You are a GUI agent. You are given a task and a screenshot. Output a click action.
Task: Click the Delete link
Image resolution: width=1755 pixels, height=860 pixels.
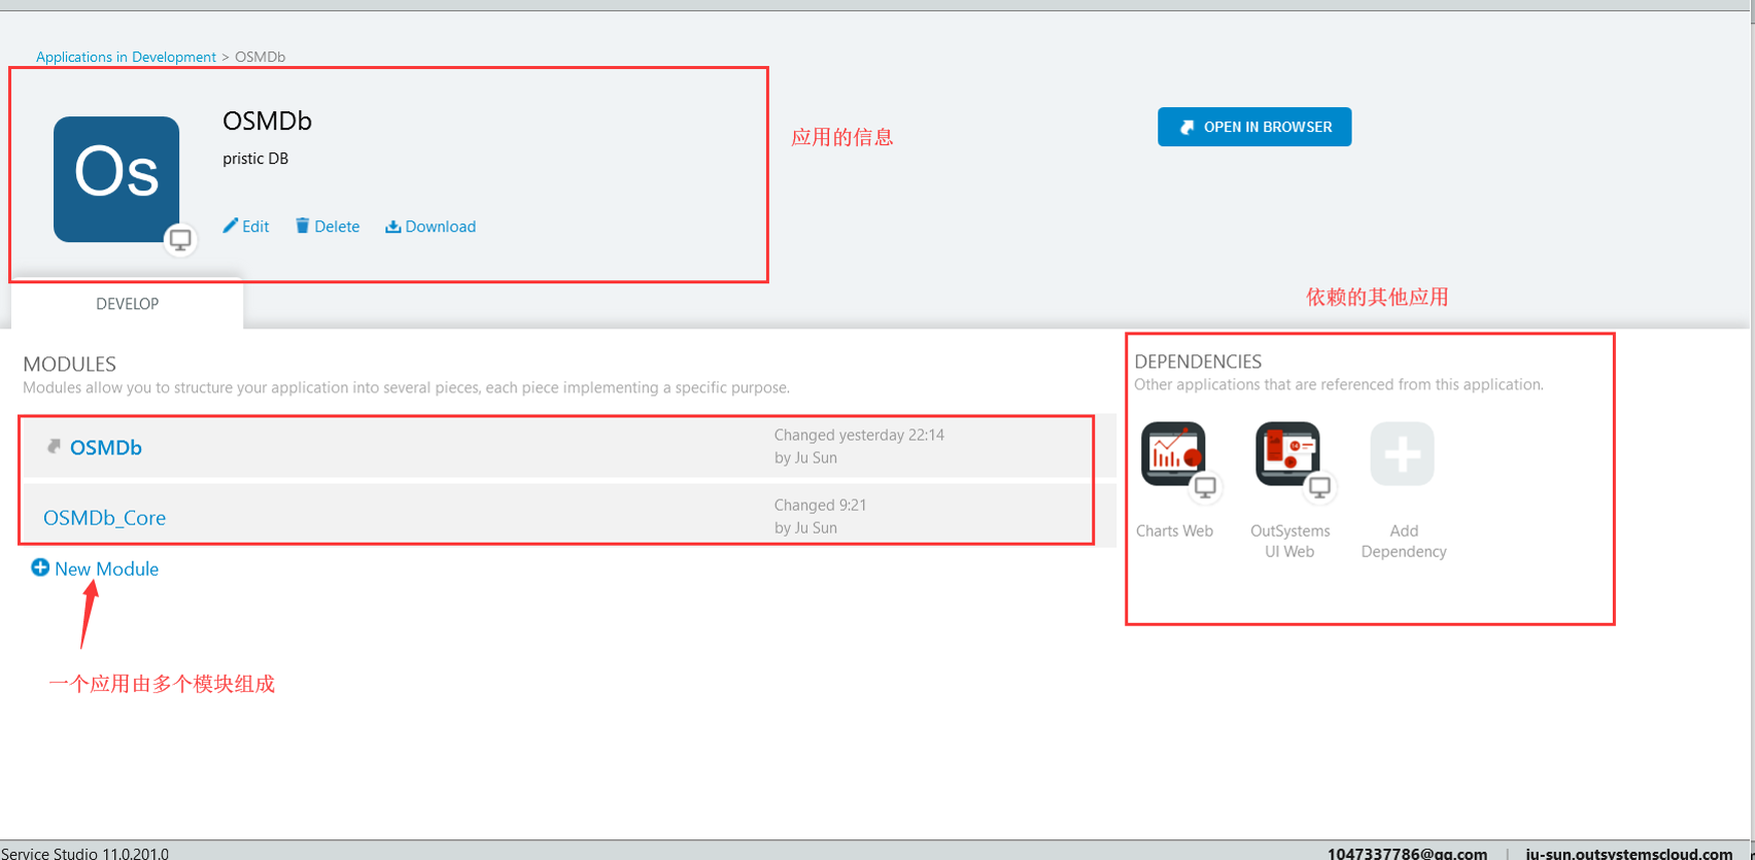point(337,226)
